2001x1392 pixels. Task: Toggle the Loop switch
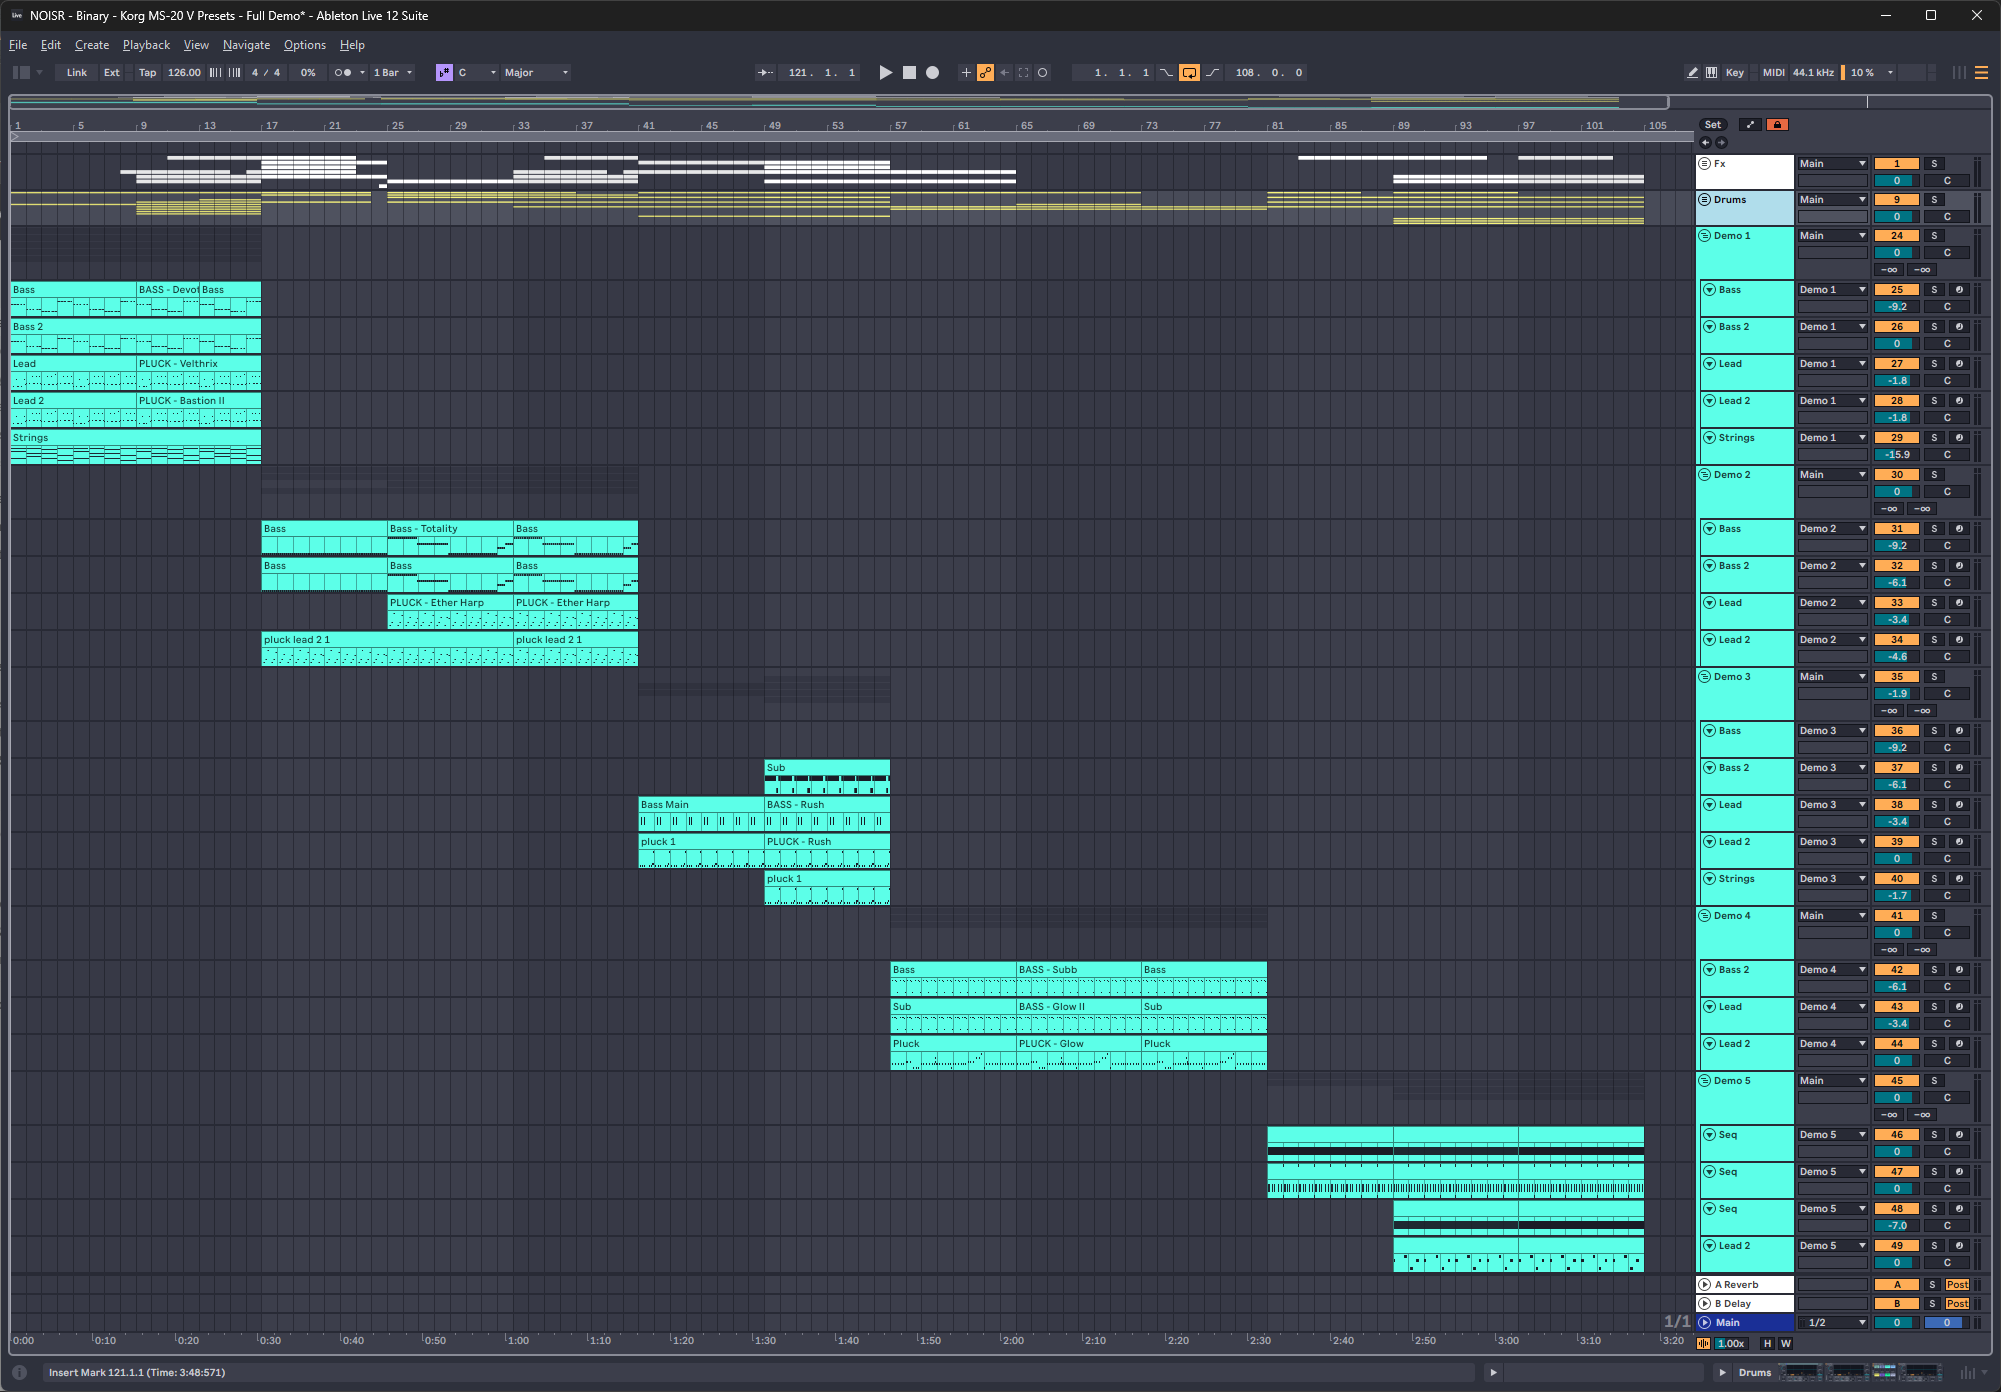pyautogui.click(x=1189, y=73)
